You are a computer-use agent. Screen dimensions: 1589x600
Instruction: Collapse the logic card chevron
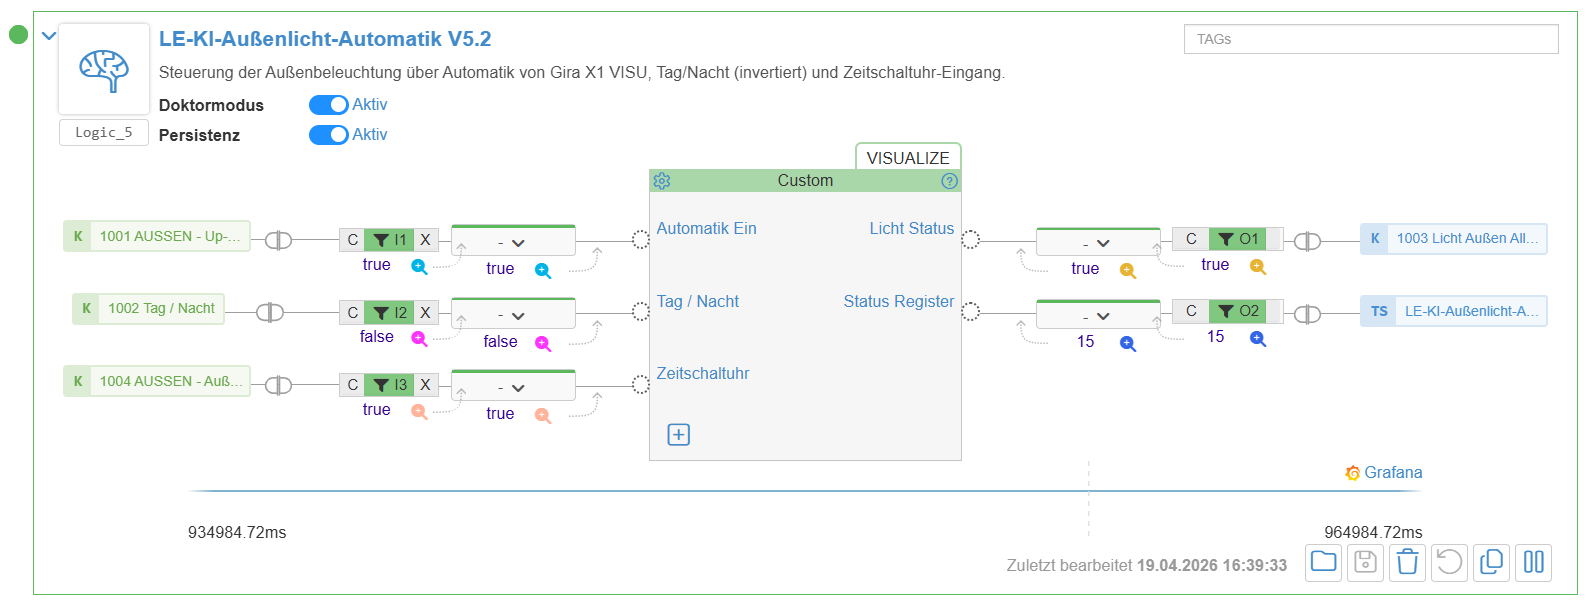[49, 36]
